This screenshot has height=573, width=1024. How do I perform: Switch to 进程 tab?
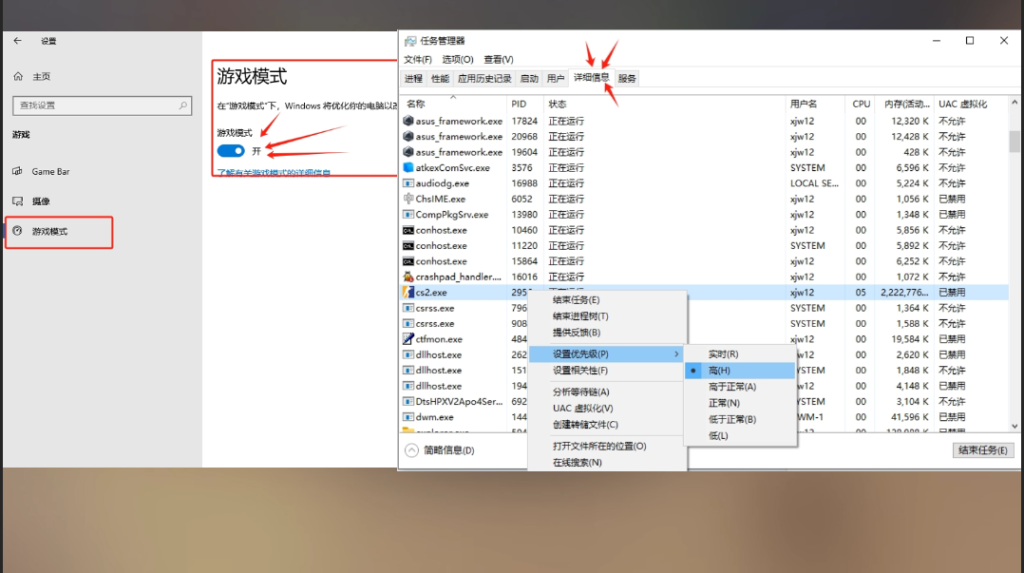coord(413,78)
